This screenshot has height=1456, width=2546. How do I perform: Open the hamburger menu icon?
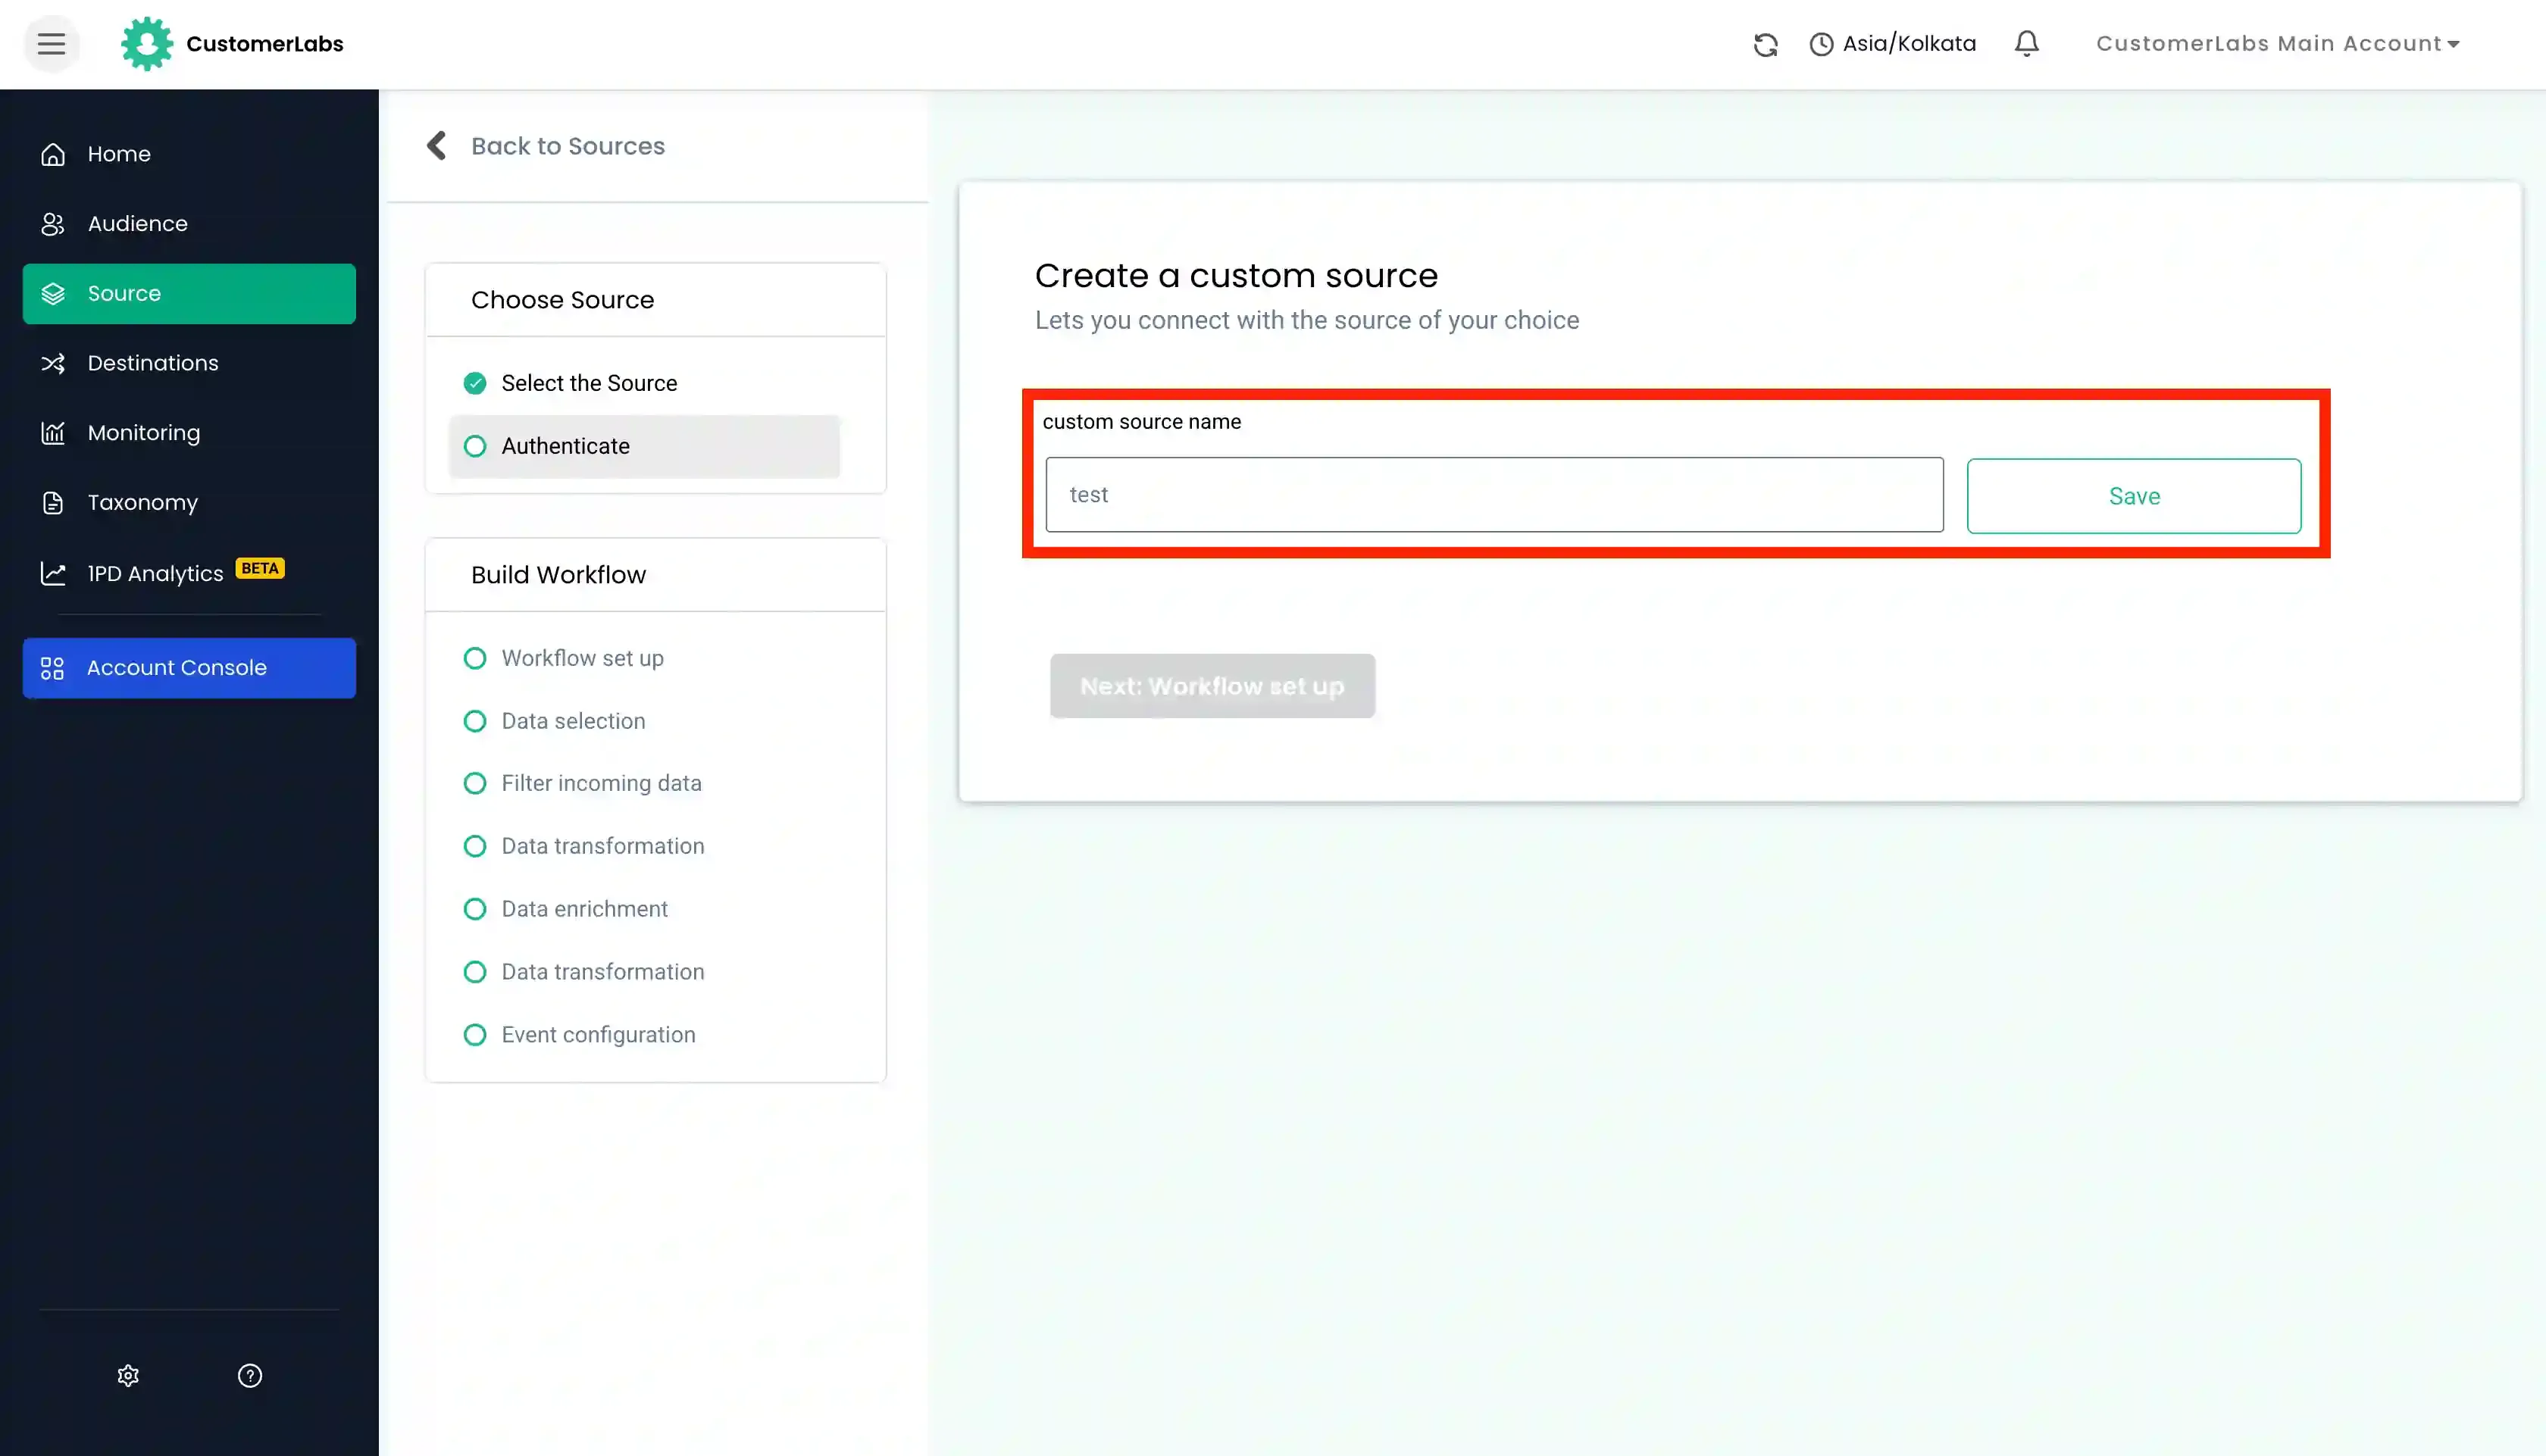tap(51, 44)
